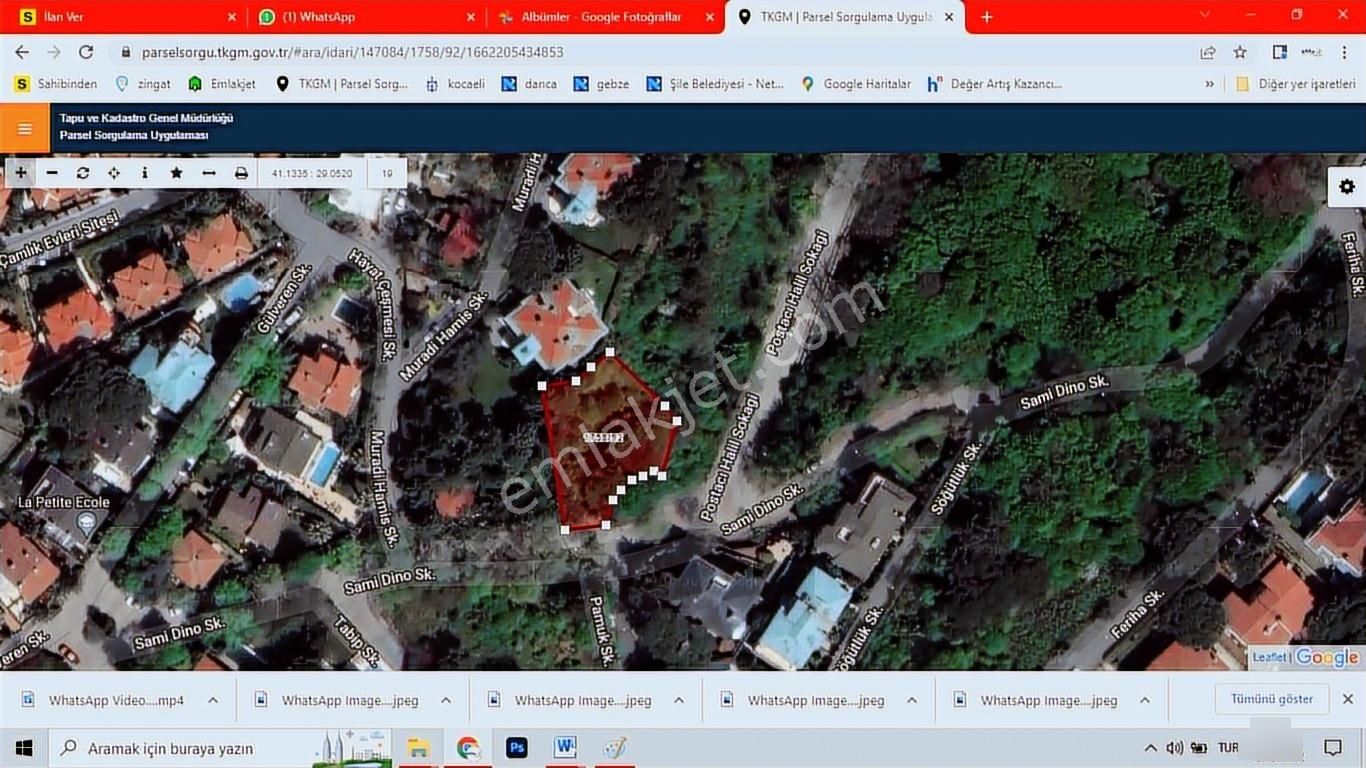Open the Google Haritalar bookmark
The image size is (1366, 768).
tap(855, 84)
